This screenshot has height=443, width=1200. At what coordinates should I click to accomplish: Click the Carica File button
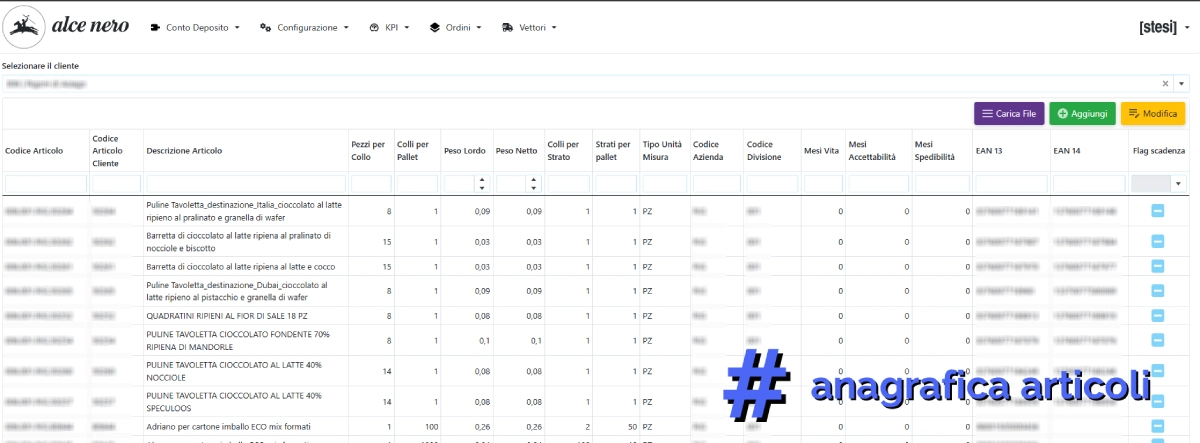pos(1009,114)
